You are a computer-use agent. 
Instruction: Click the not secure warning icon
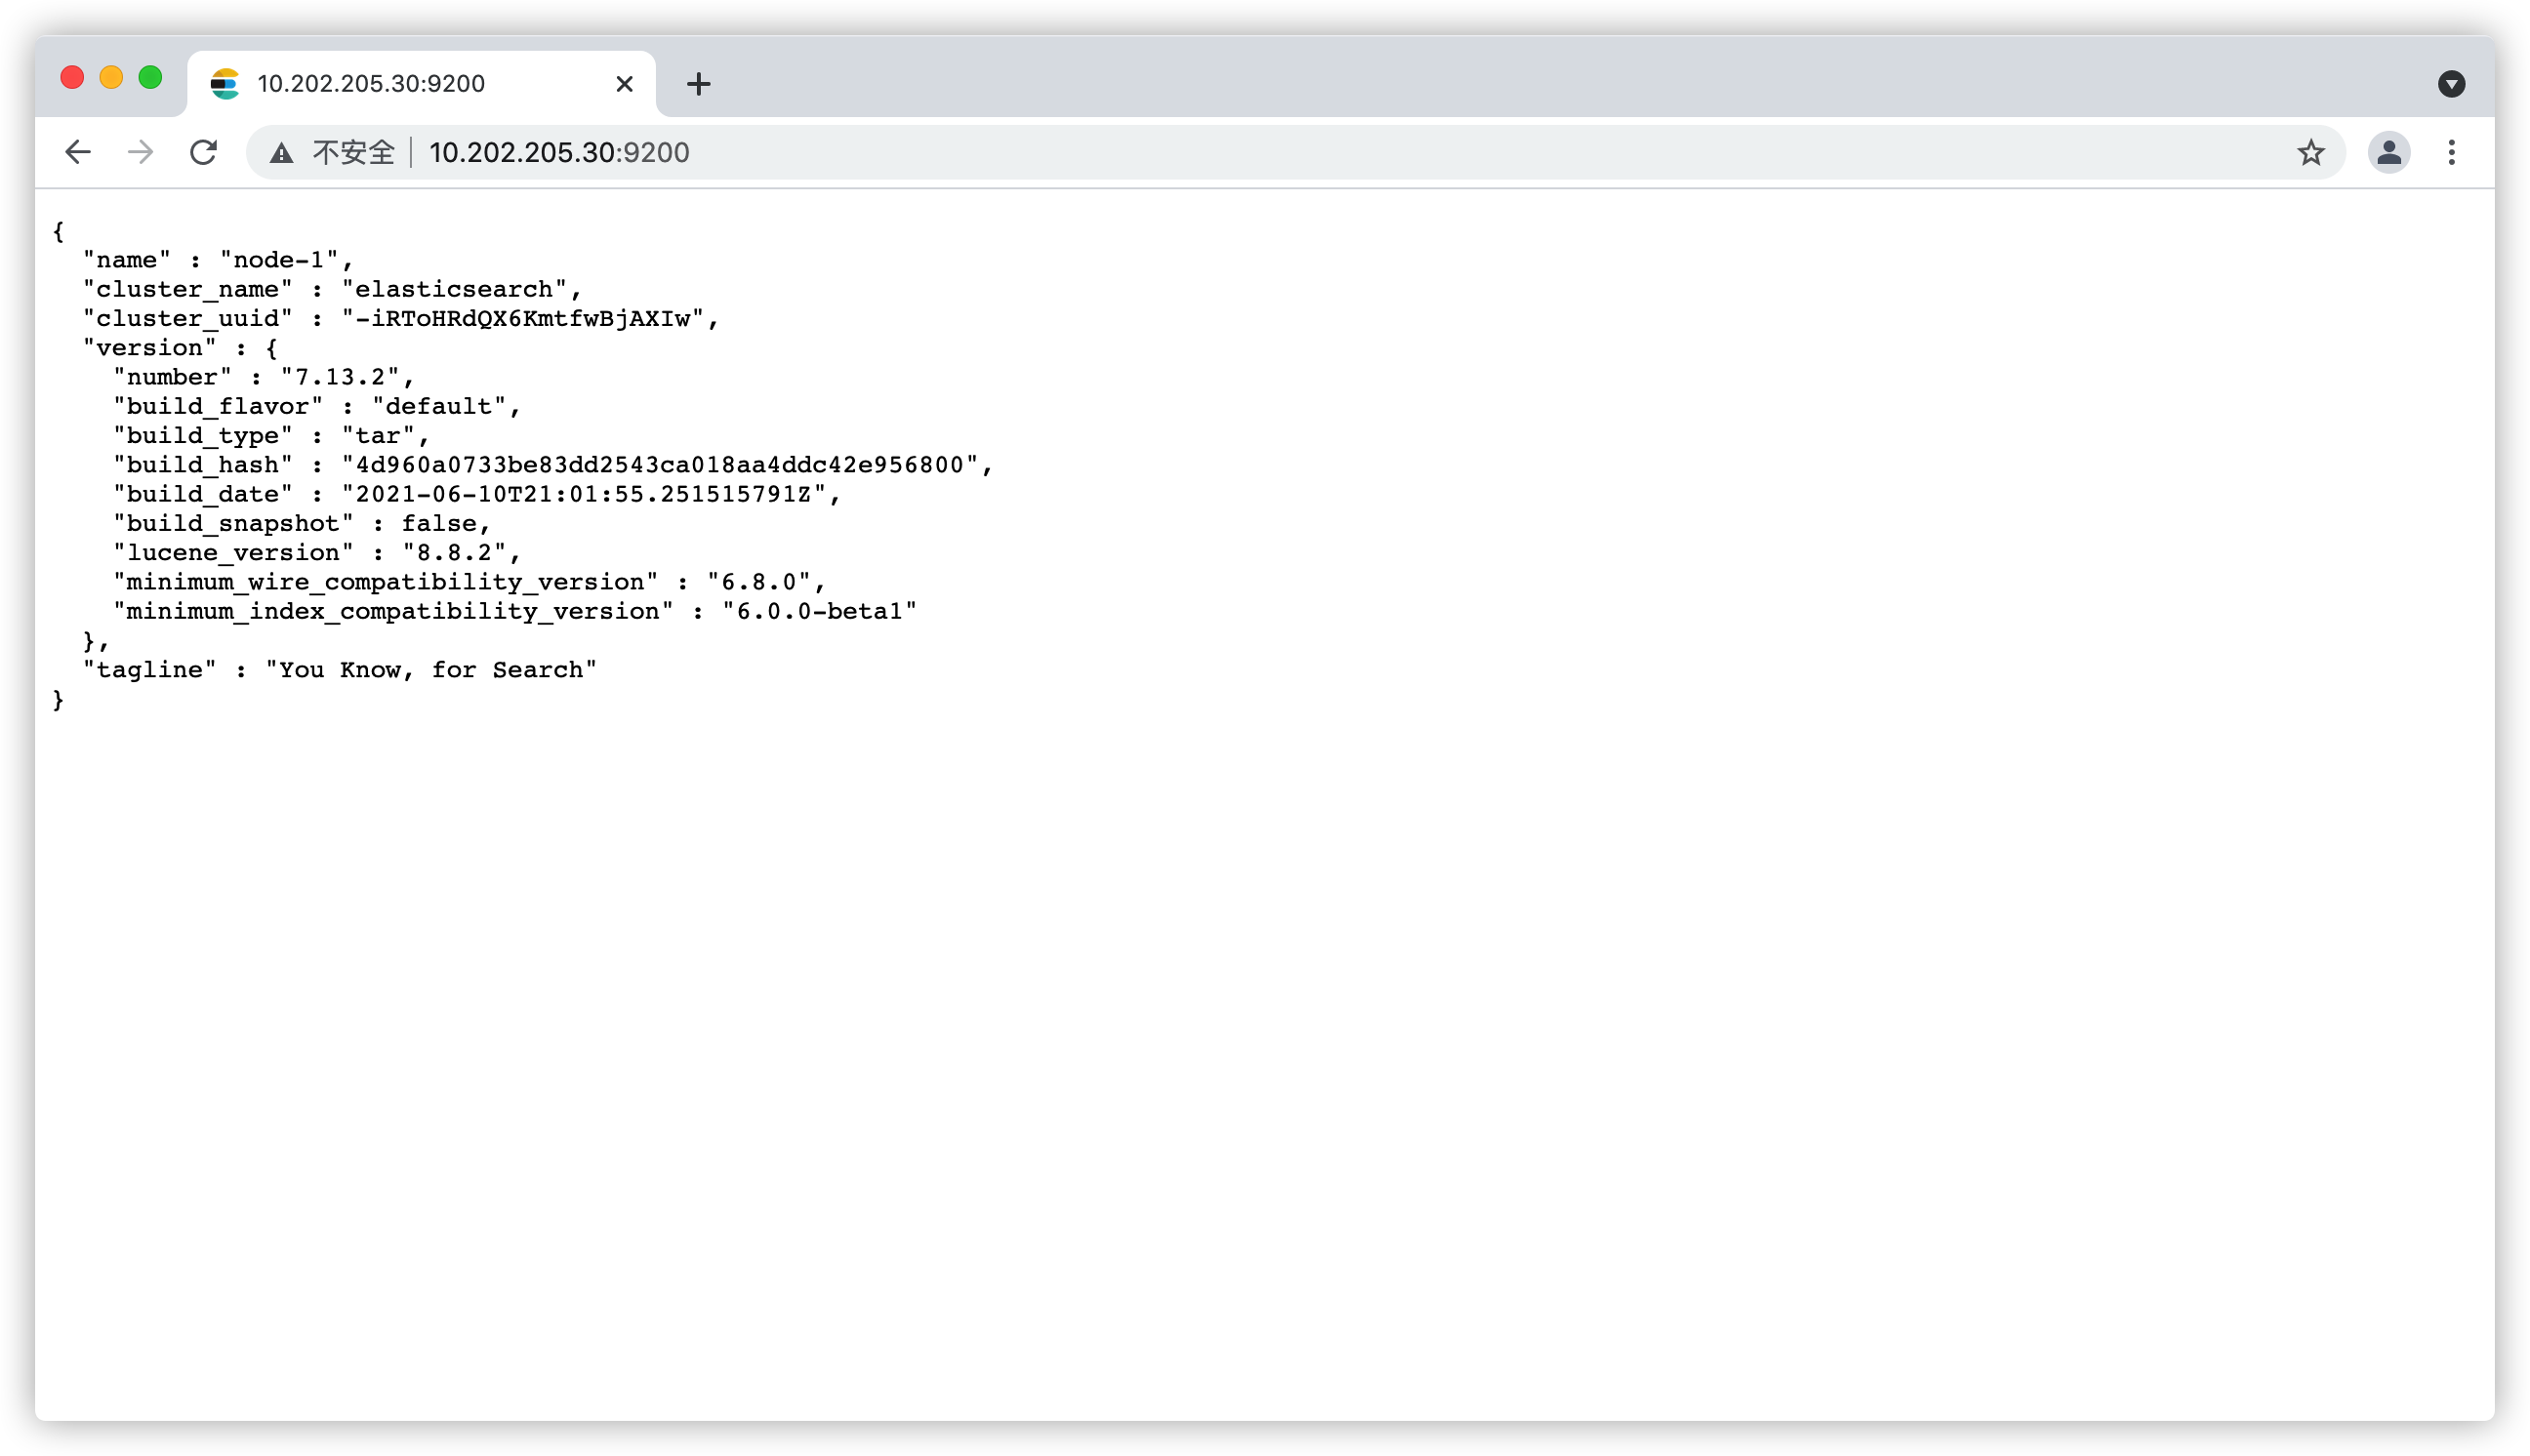pos(282,153)
